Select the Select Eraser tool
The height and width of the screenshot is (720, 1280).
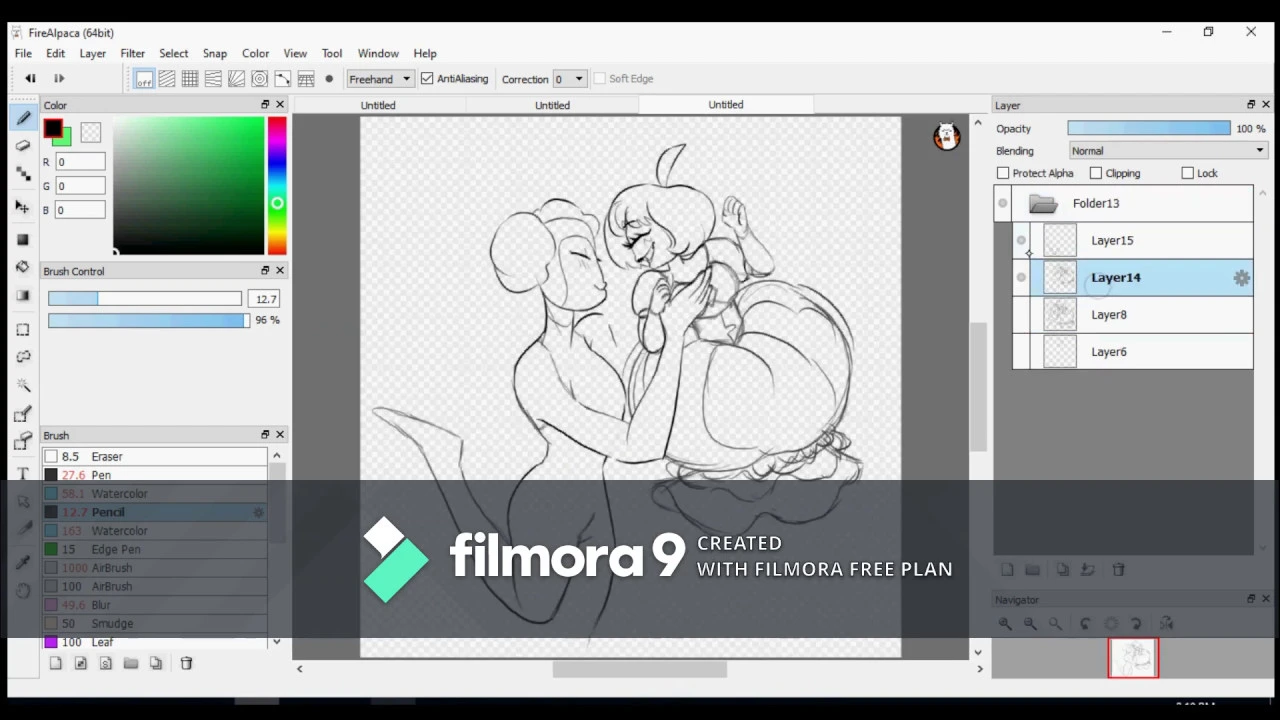point(23,441)
